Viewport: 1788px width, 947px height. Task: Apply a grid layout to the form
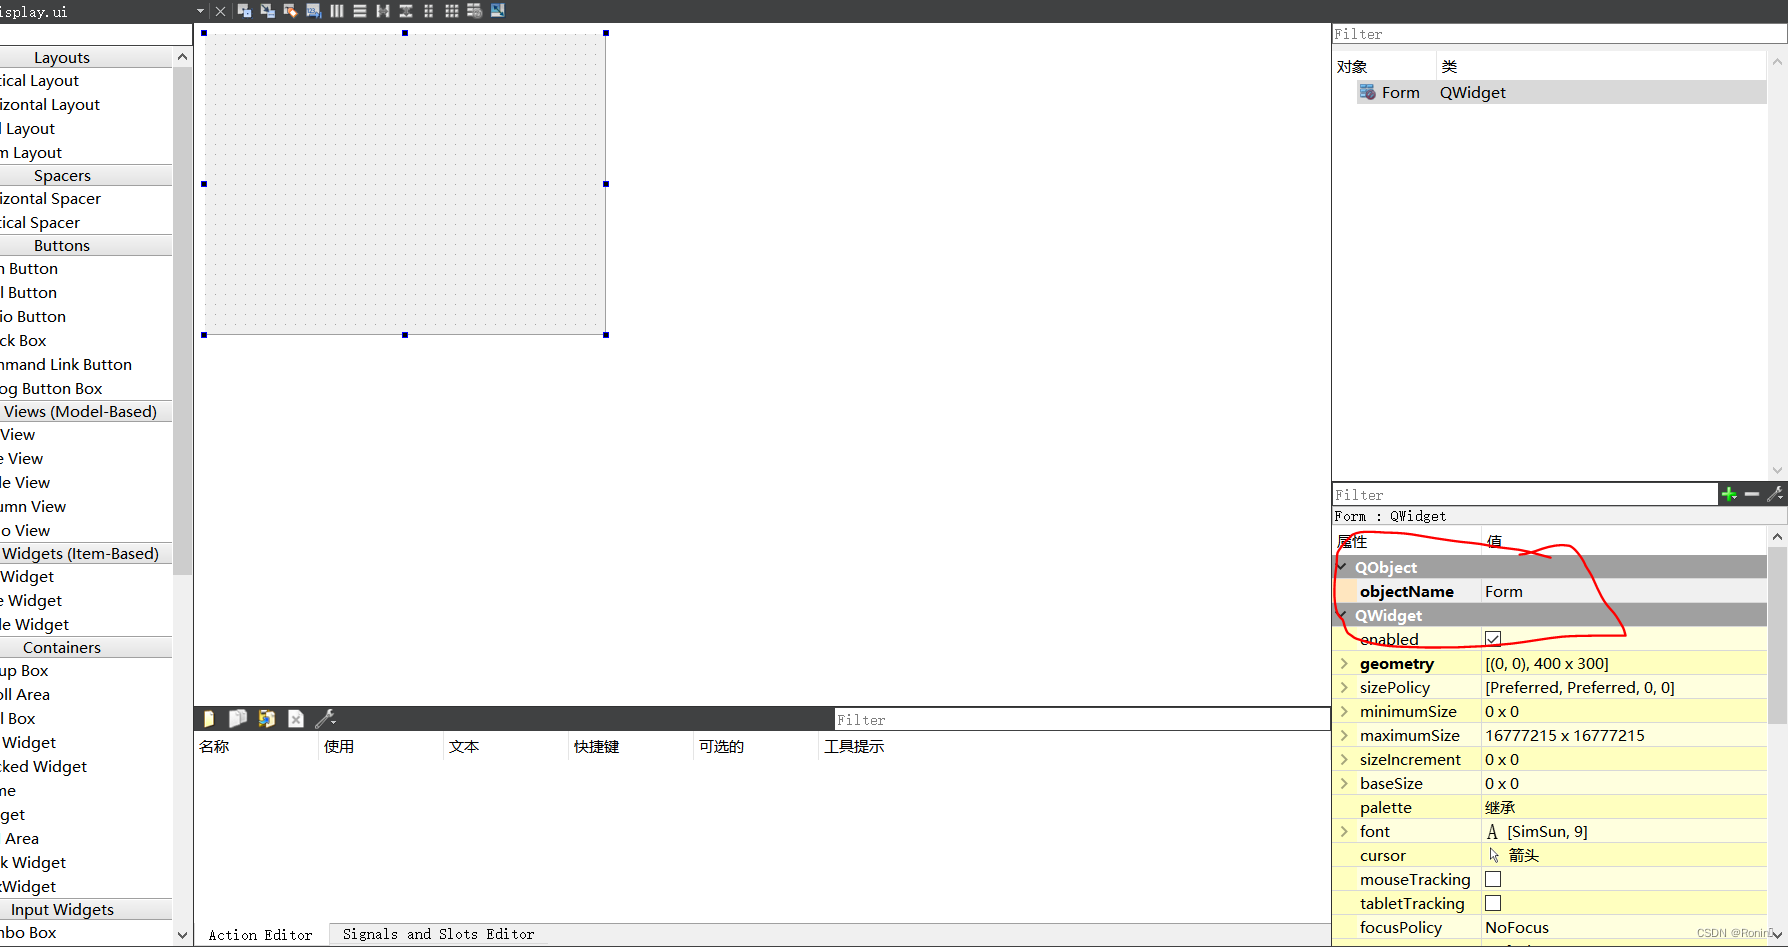click(x=451, y=11)
